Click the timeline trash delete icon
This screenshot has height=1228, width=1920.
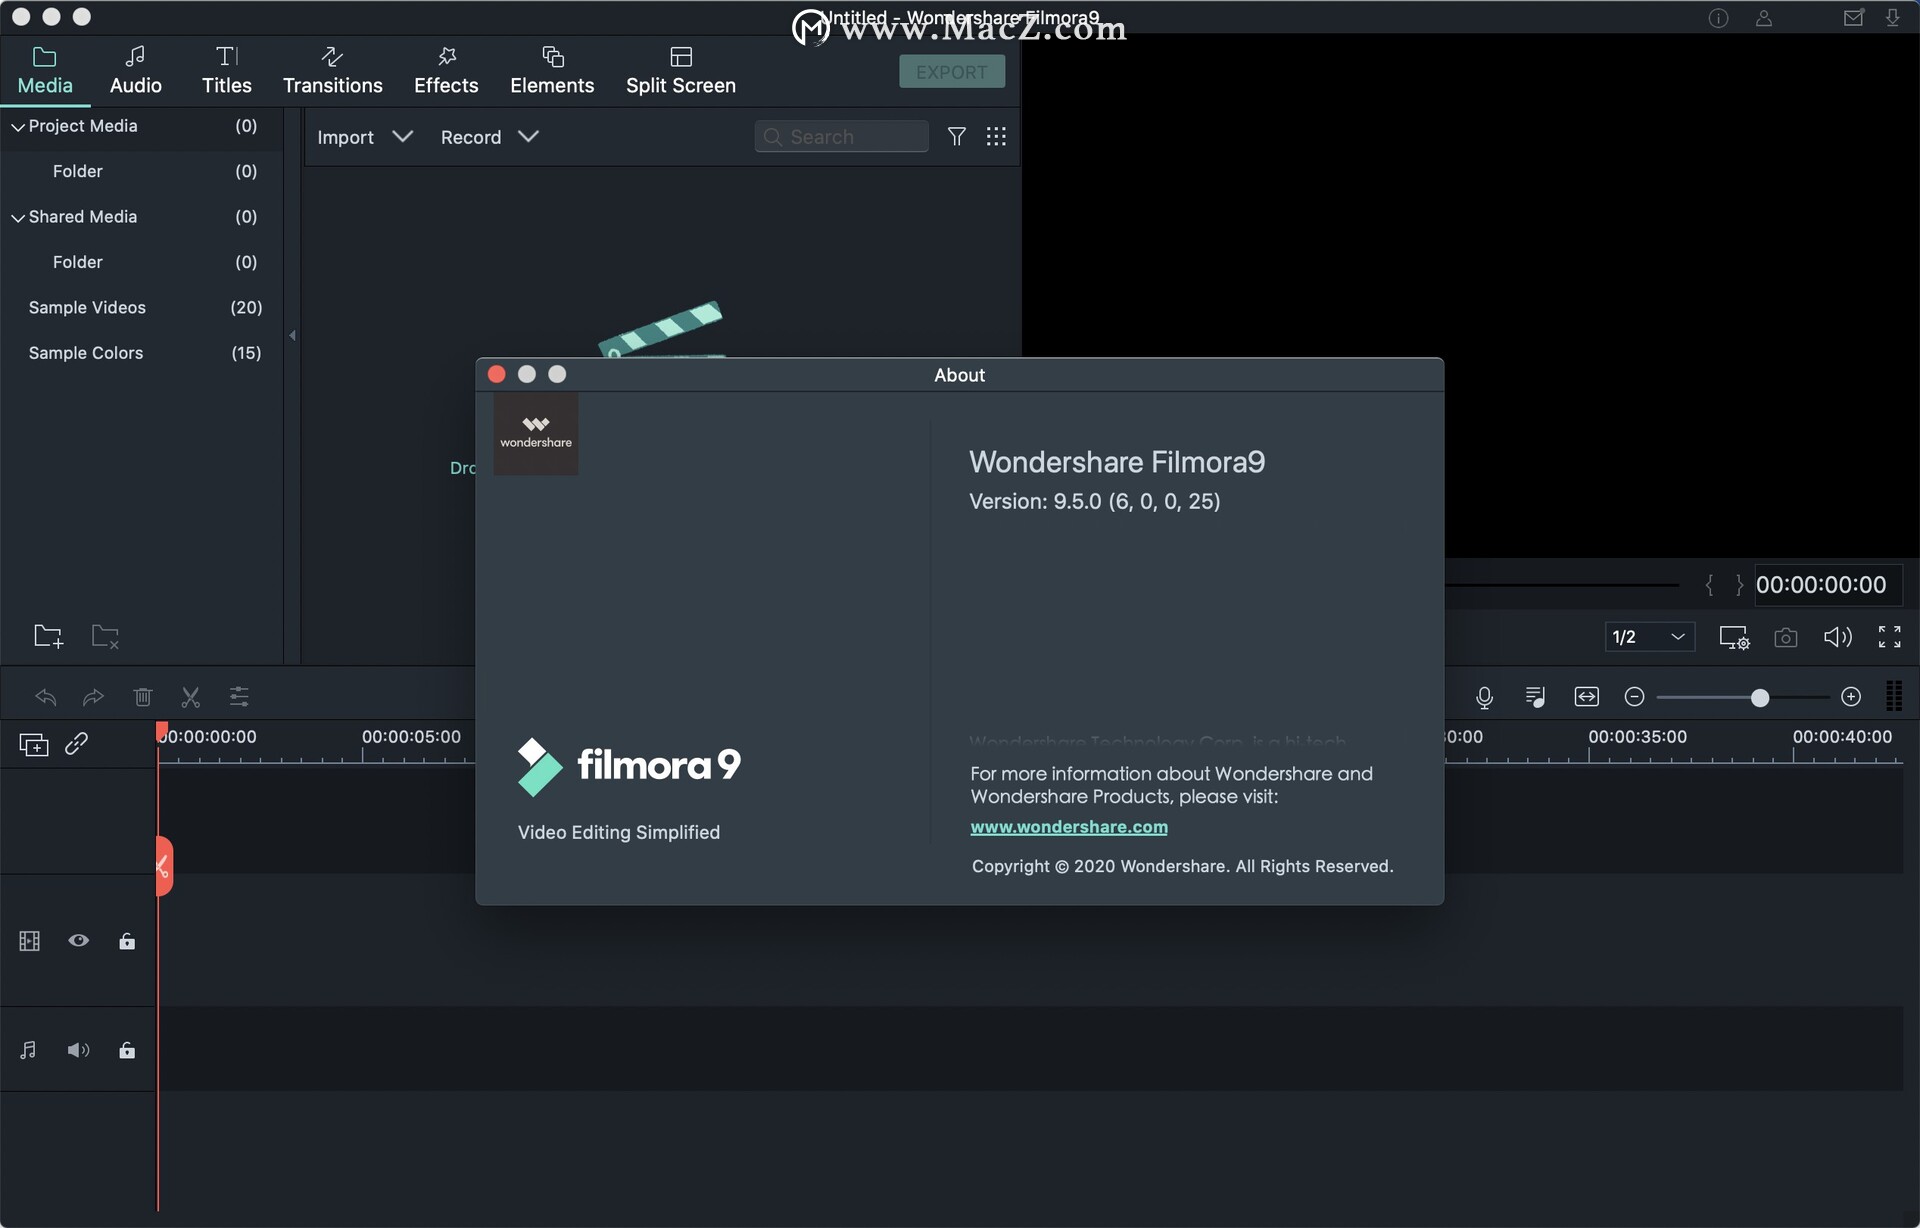143,697
